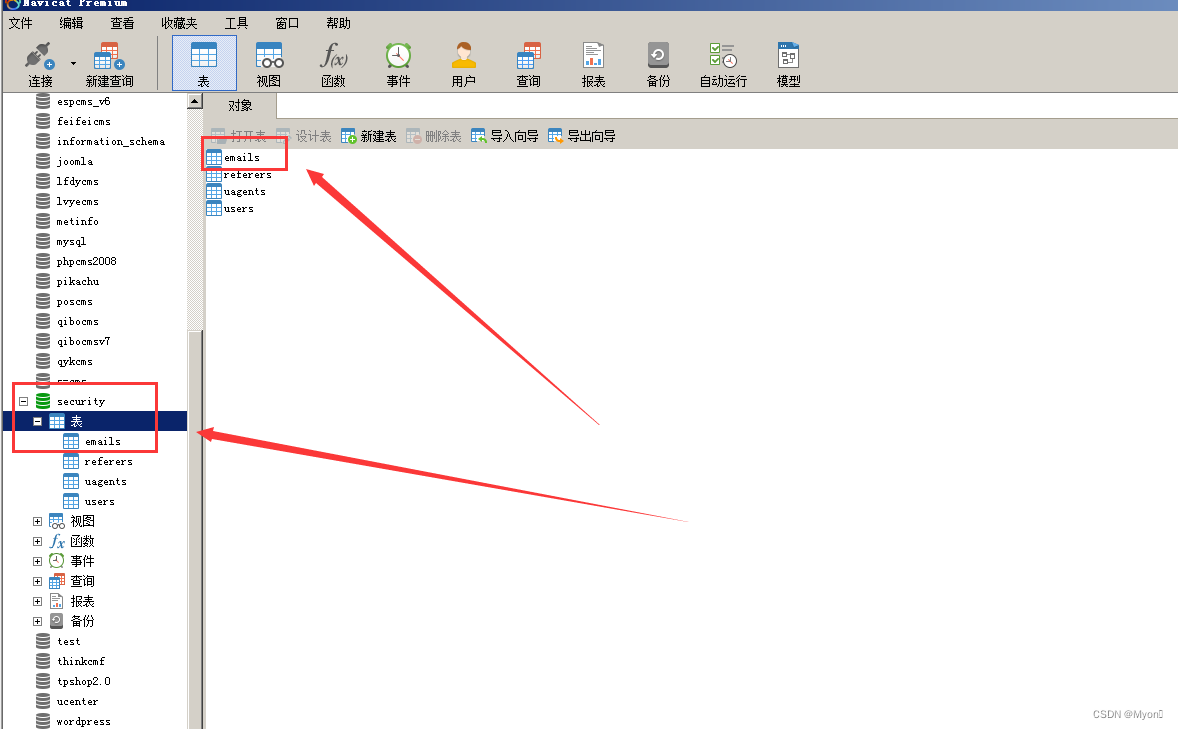Open the 窗口 menu
The image size is (1178, 729).
point(287,23)
